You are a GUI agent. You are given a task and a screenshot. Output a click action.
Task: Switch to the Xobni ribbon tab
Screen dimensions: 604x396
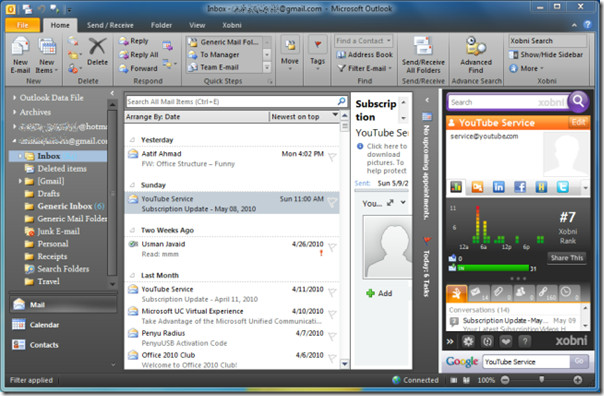[x=232, y=25]
